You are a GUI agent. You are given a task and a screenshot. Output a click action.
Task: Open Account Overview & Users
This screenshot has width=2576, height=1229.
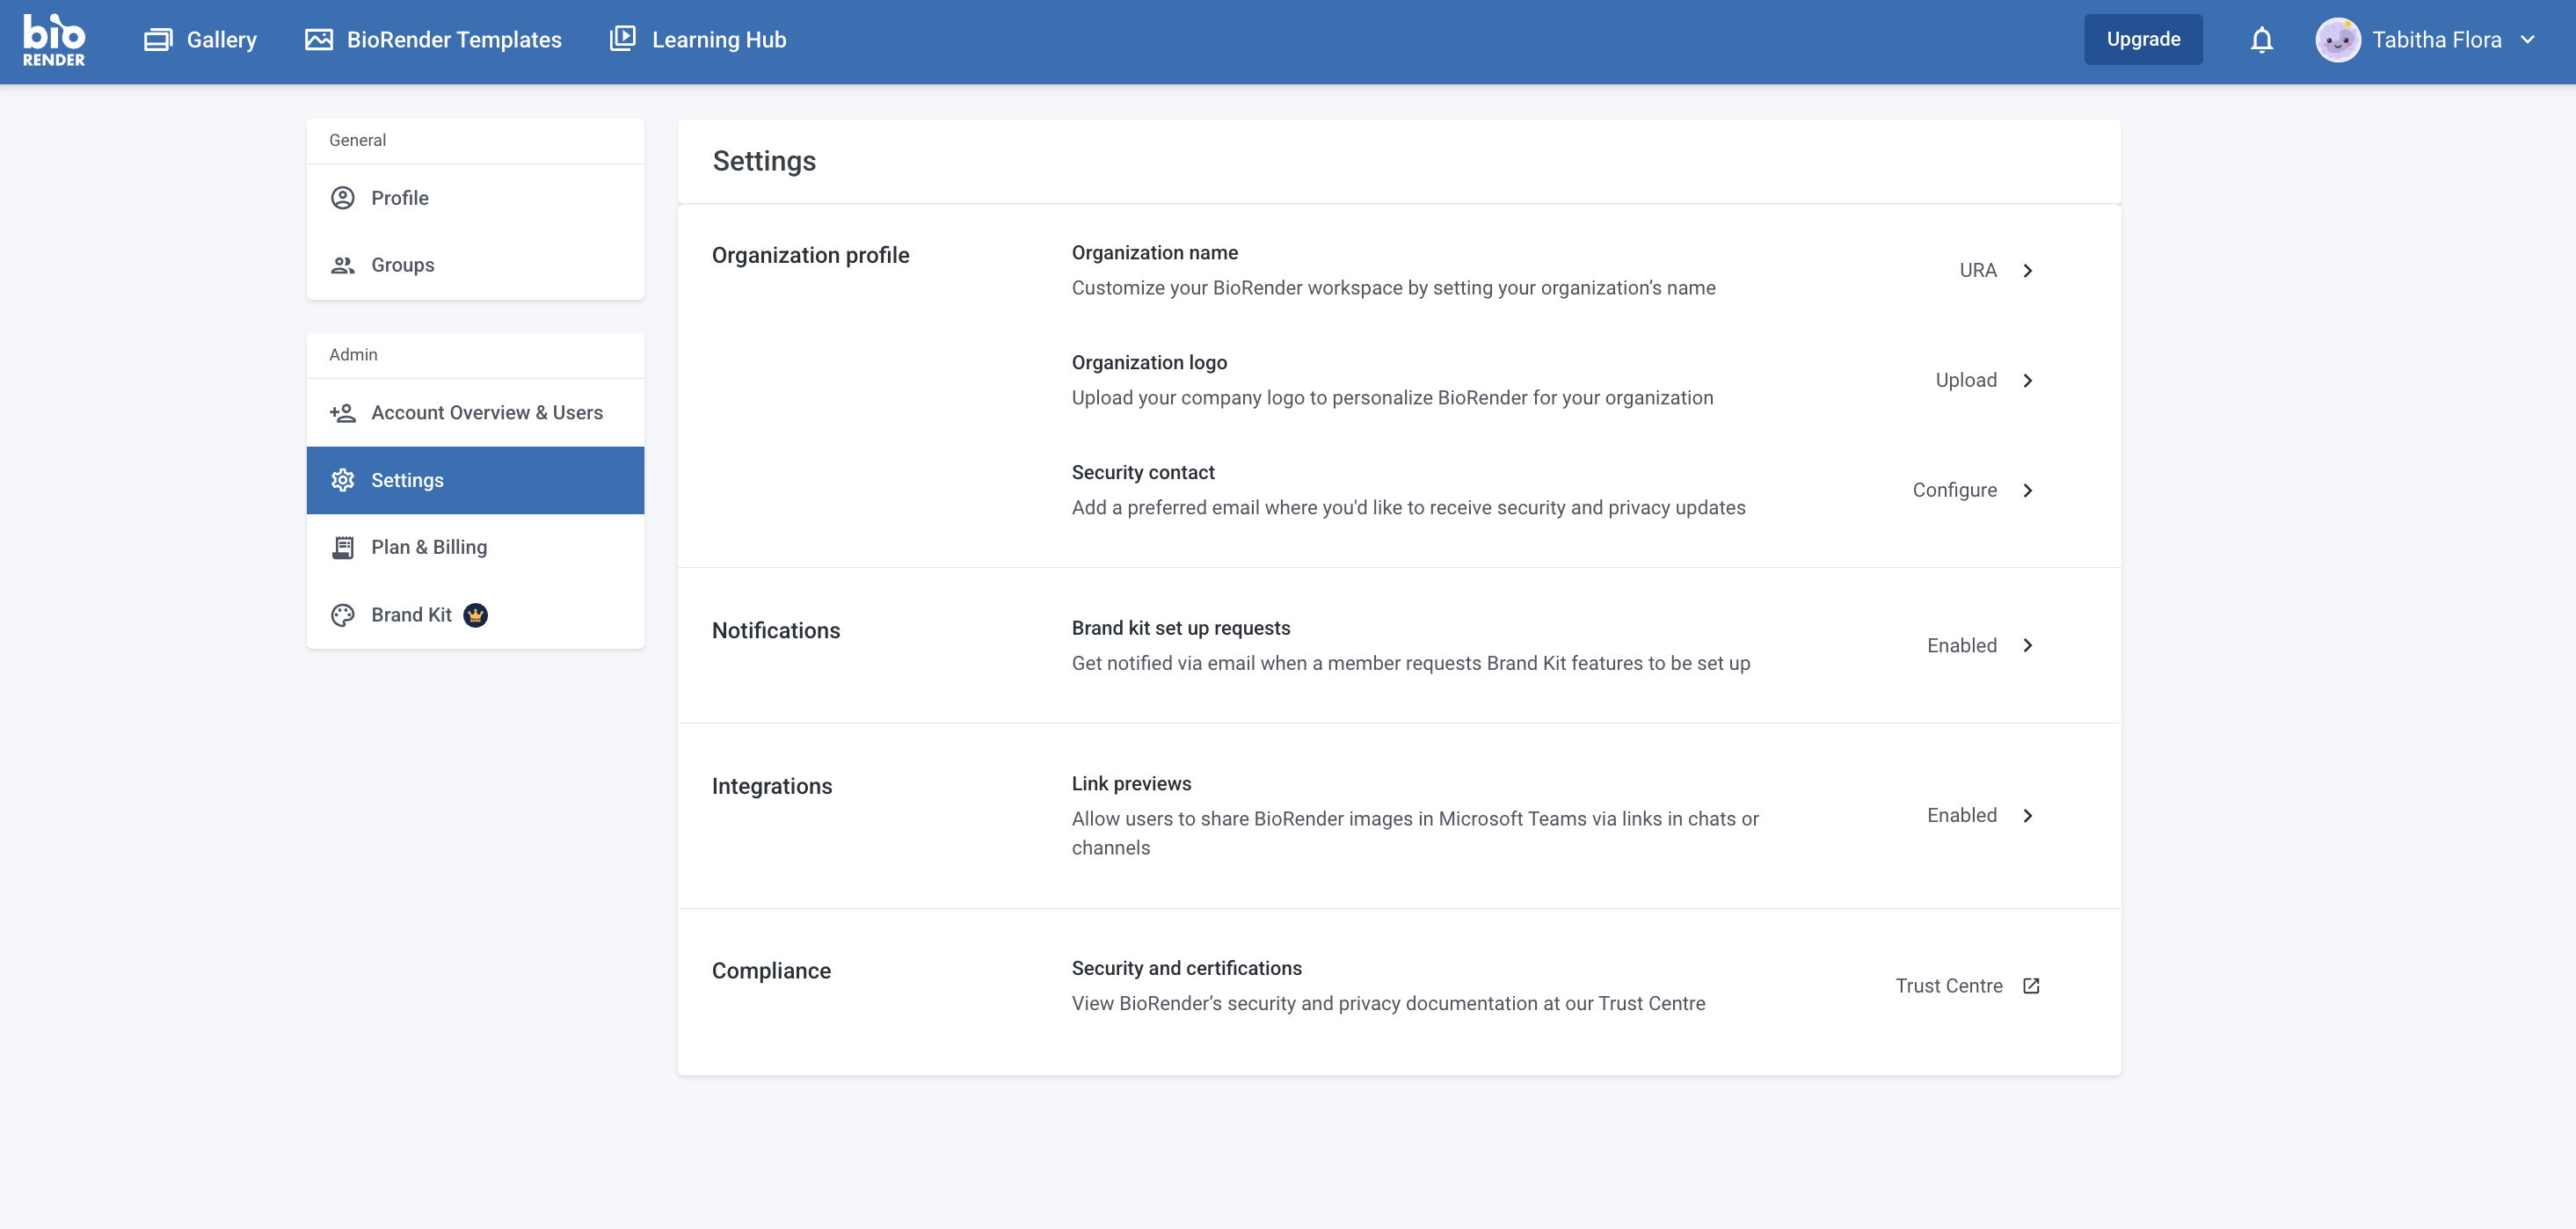point(475,413)
